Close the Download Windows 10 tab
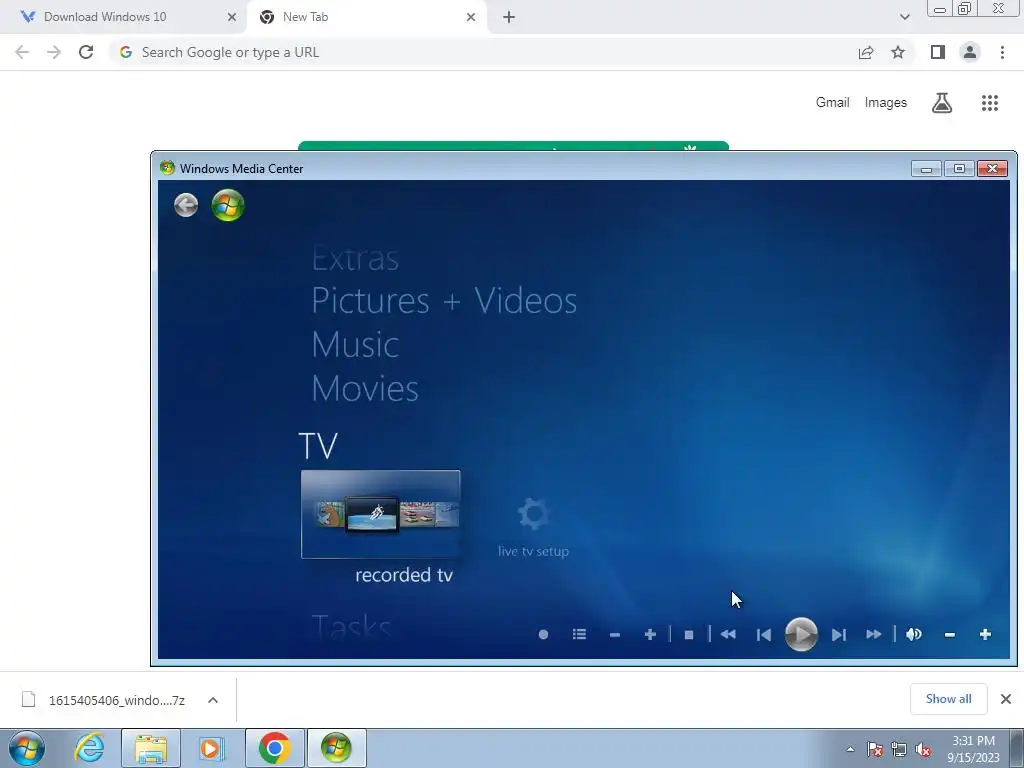Screen dimensions: 1024x768 (x=232, y=17)
